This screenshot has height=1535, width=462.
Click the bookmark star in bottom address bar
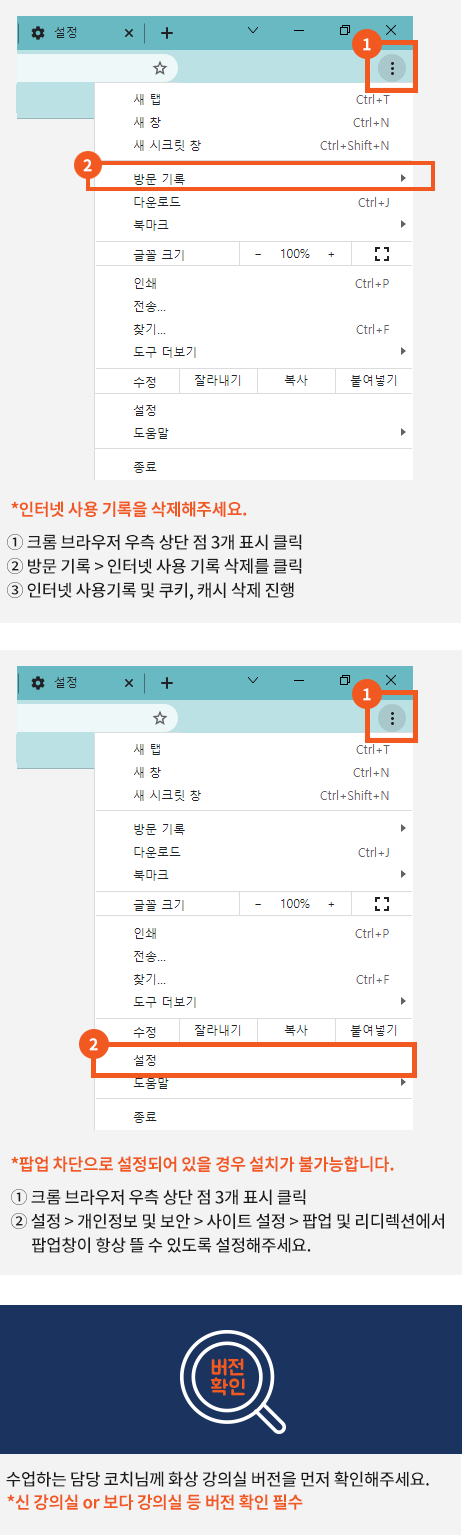pos(159,718)
